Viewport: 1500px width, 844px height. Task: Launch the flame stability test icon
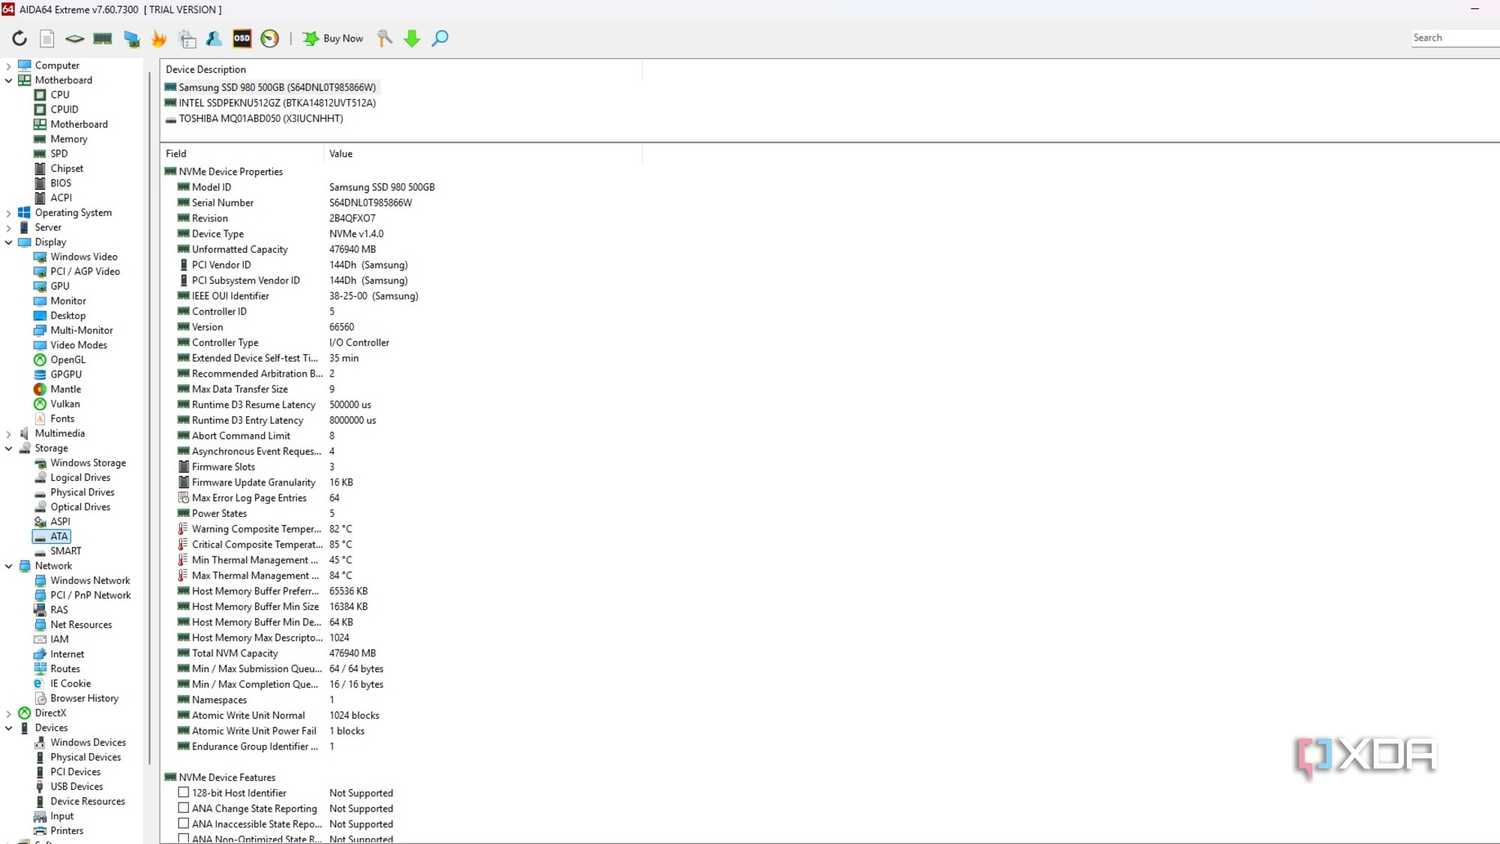coord(158,38)
